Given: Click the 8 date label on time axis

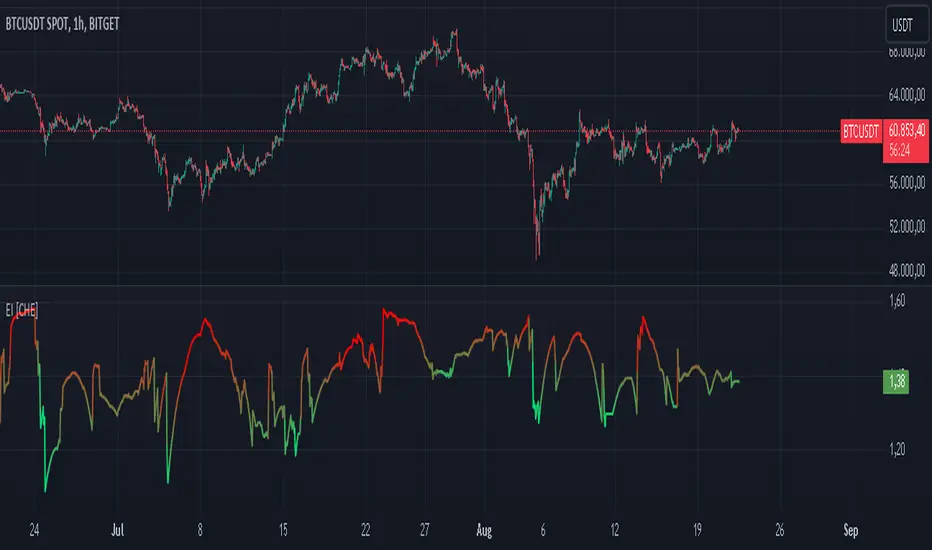Looking at the screenshot, I should 200,530.
